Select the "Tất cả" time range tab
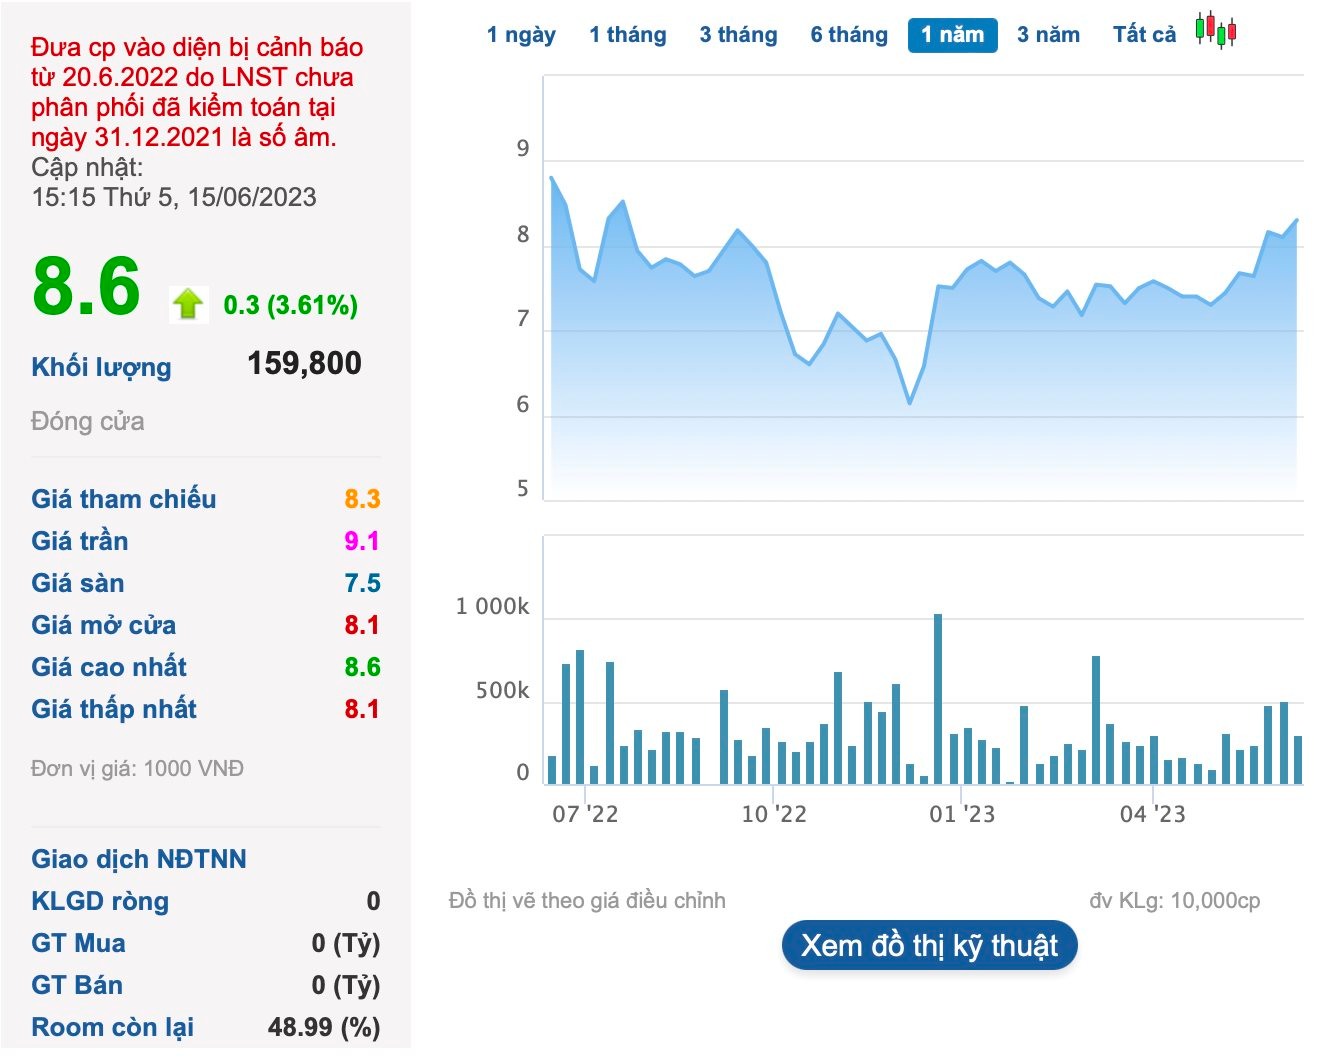The width and height of the screenshot is (1318, 1056). [1144, 35]
